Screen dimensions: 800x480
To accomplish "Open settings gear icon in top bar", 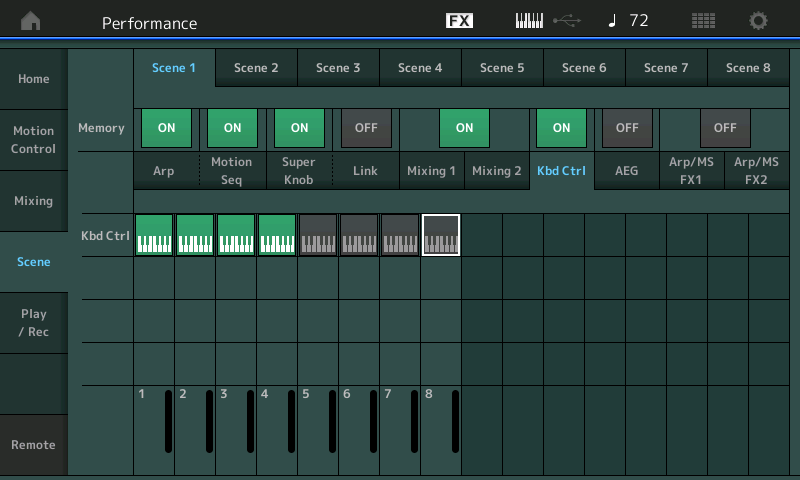I will (x=759, y=21).
